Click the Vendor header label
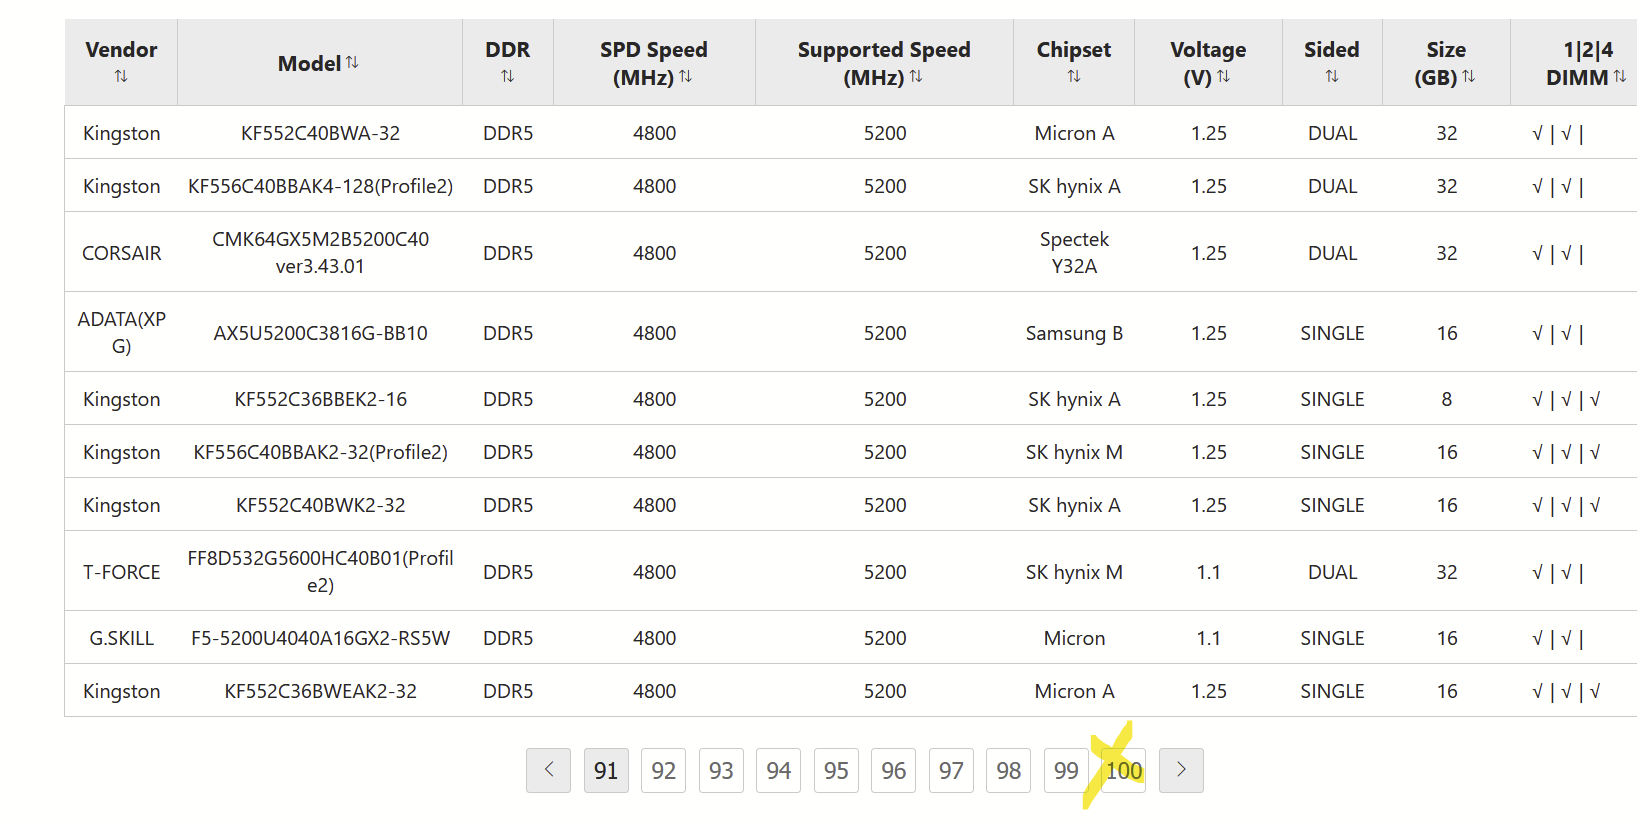1637x822 pixels. [121, 49]
